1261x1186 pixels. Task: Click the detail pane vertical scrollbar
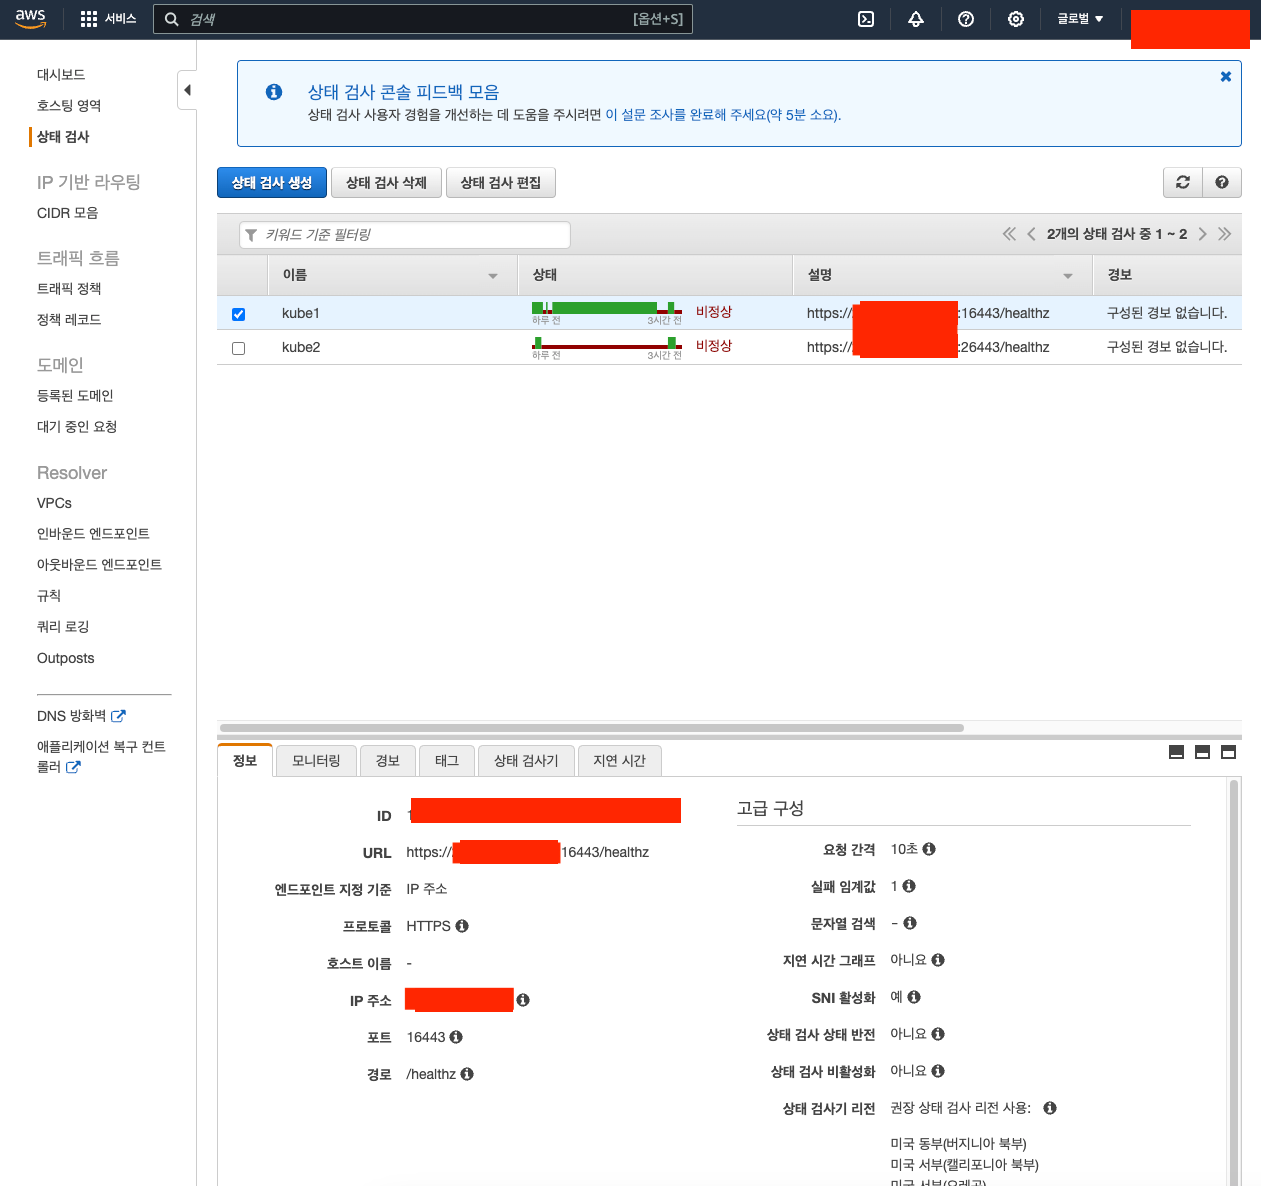pyautogui.click(x=1234, y=982)
